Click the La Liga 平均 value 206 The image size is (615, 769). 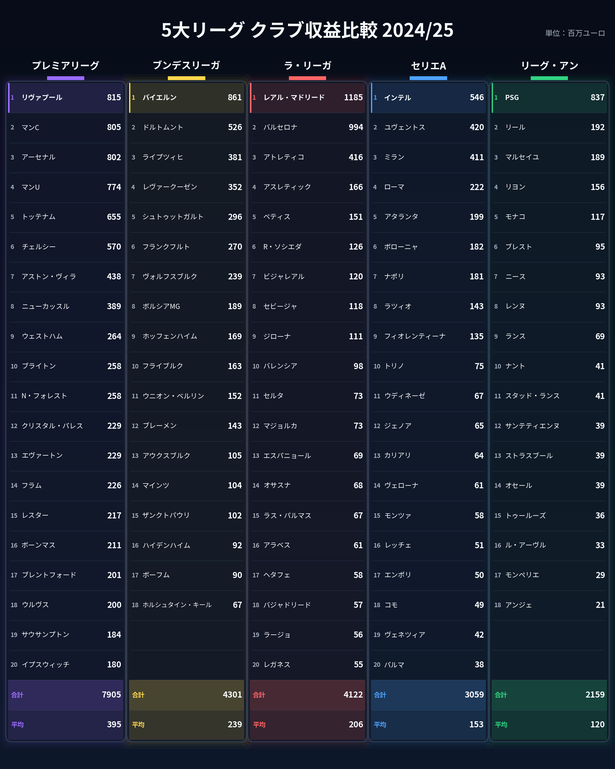(356, 724)
